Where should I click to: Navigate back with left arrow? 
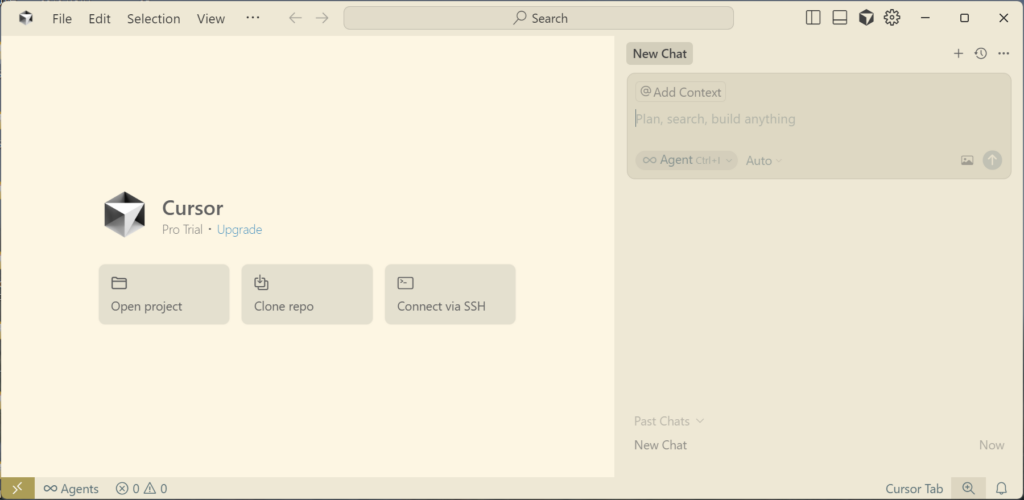pyautogui.click(x=295, y=18)
